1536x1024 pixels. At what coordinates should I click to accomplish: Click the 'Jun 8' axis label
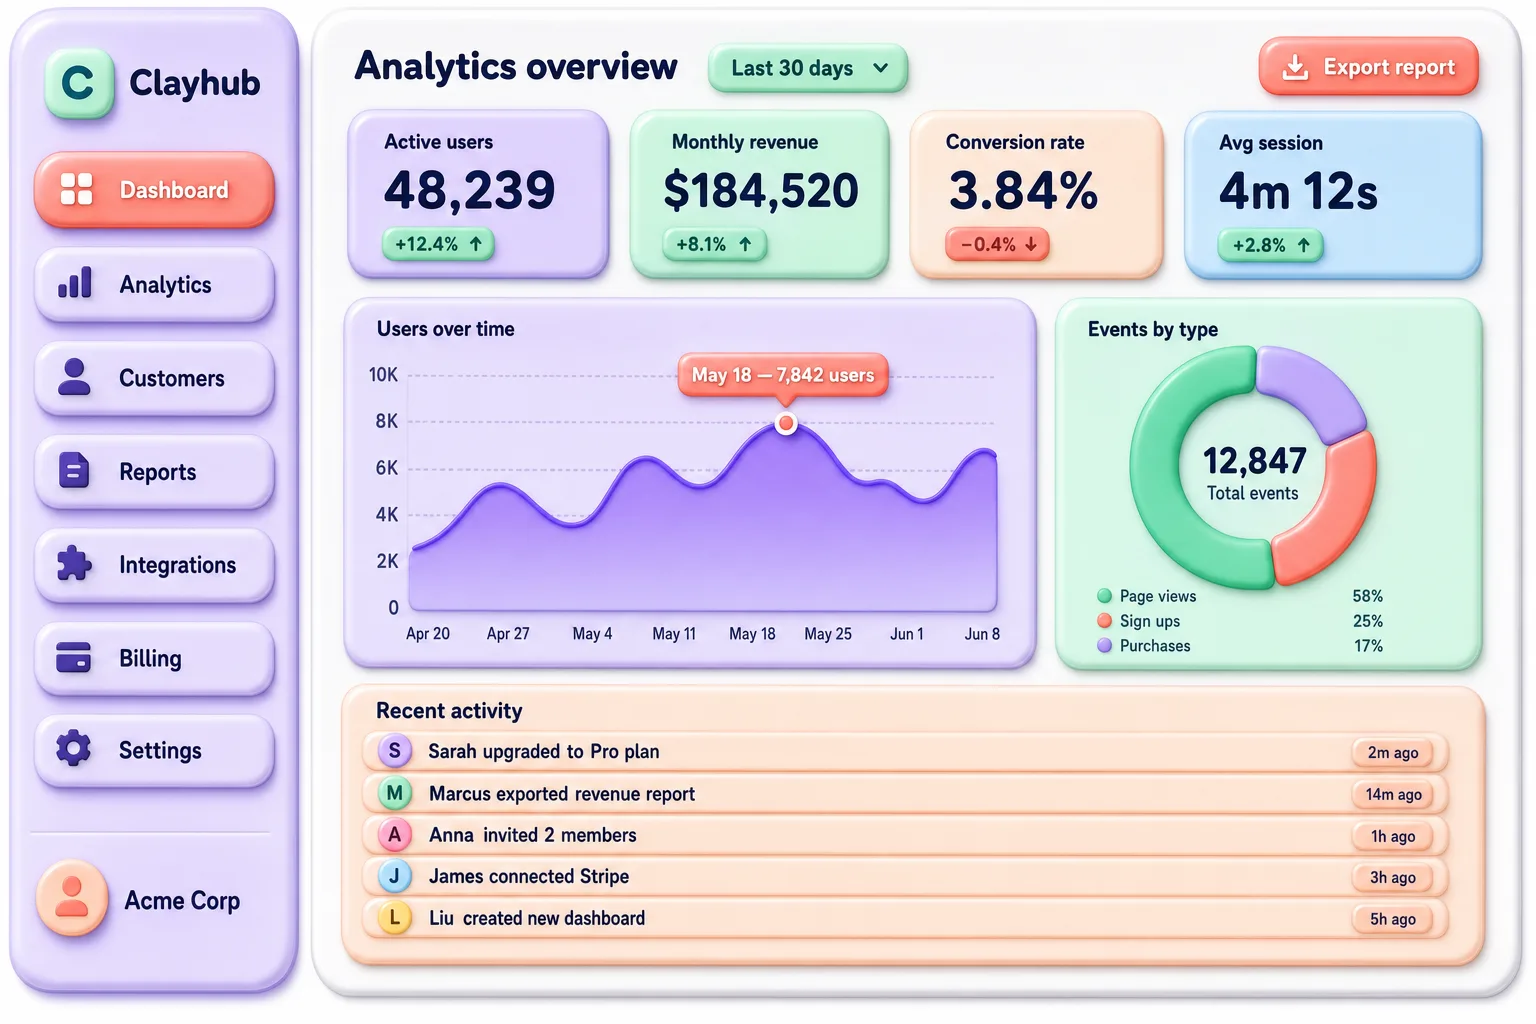(x=982, y=634)
